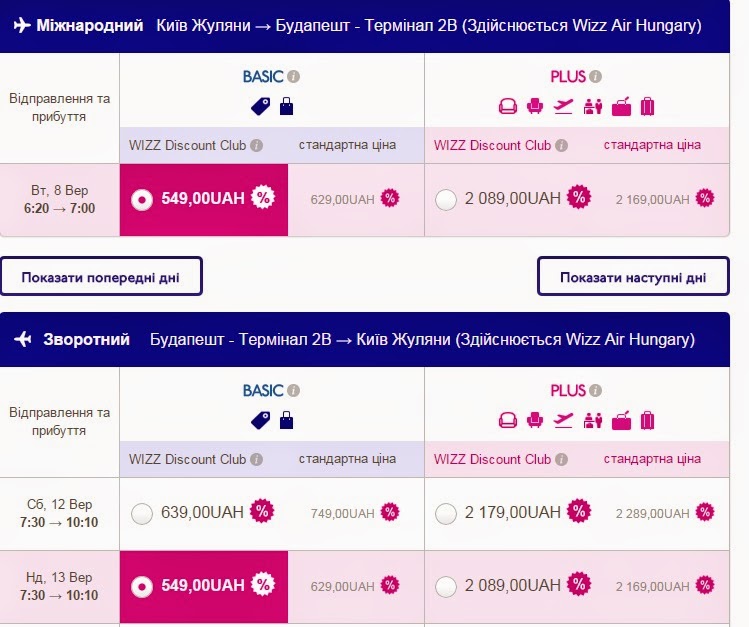The image size is (749, 627).
Task: Click the info icon next to return BASIC WIZZ Discount Club
Action: [256, 460]
